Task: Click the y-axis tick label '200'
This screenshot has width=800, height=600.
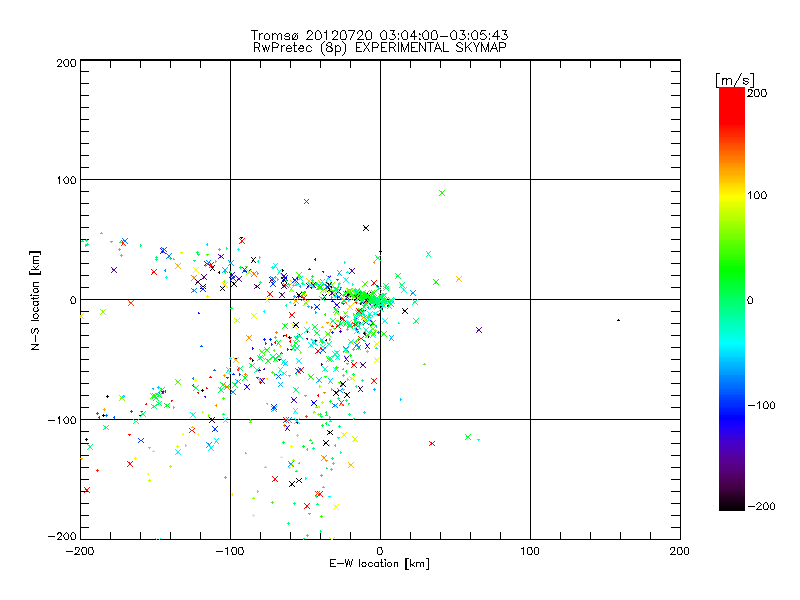Action: [66, 63]
